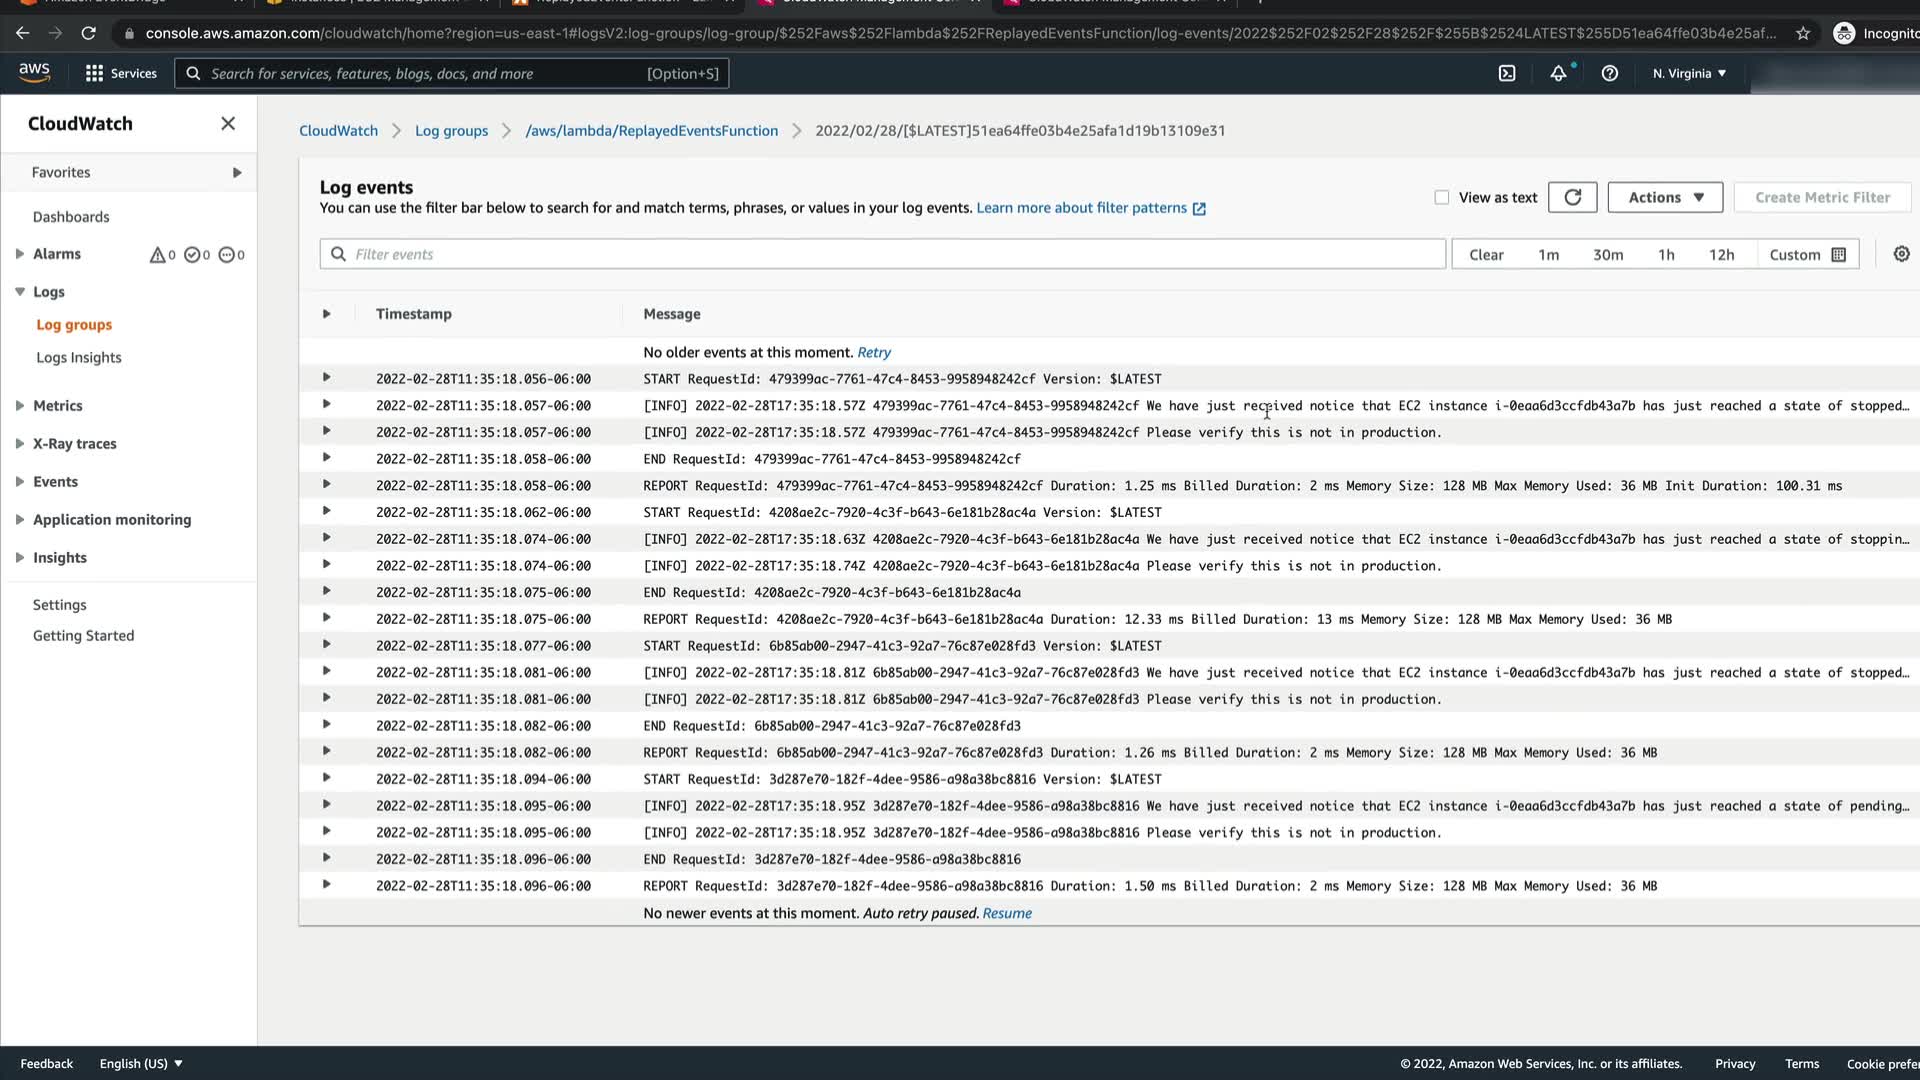Enable the View as text checkbox
This screenshot has width=1920, height=1080.
[x=1441, y=197]
